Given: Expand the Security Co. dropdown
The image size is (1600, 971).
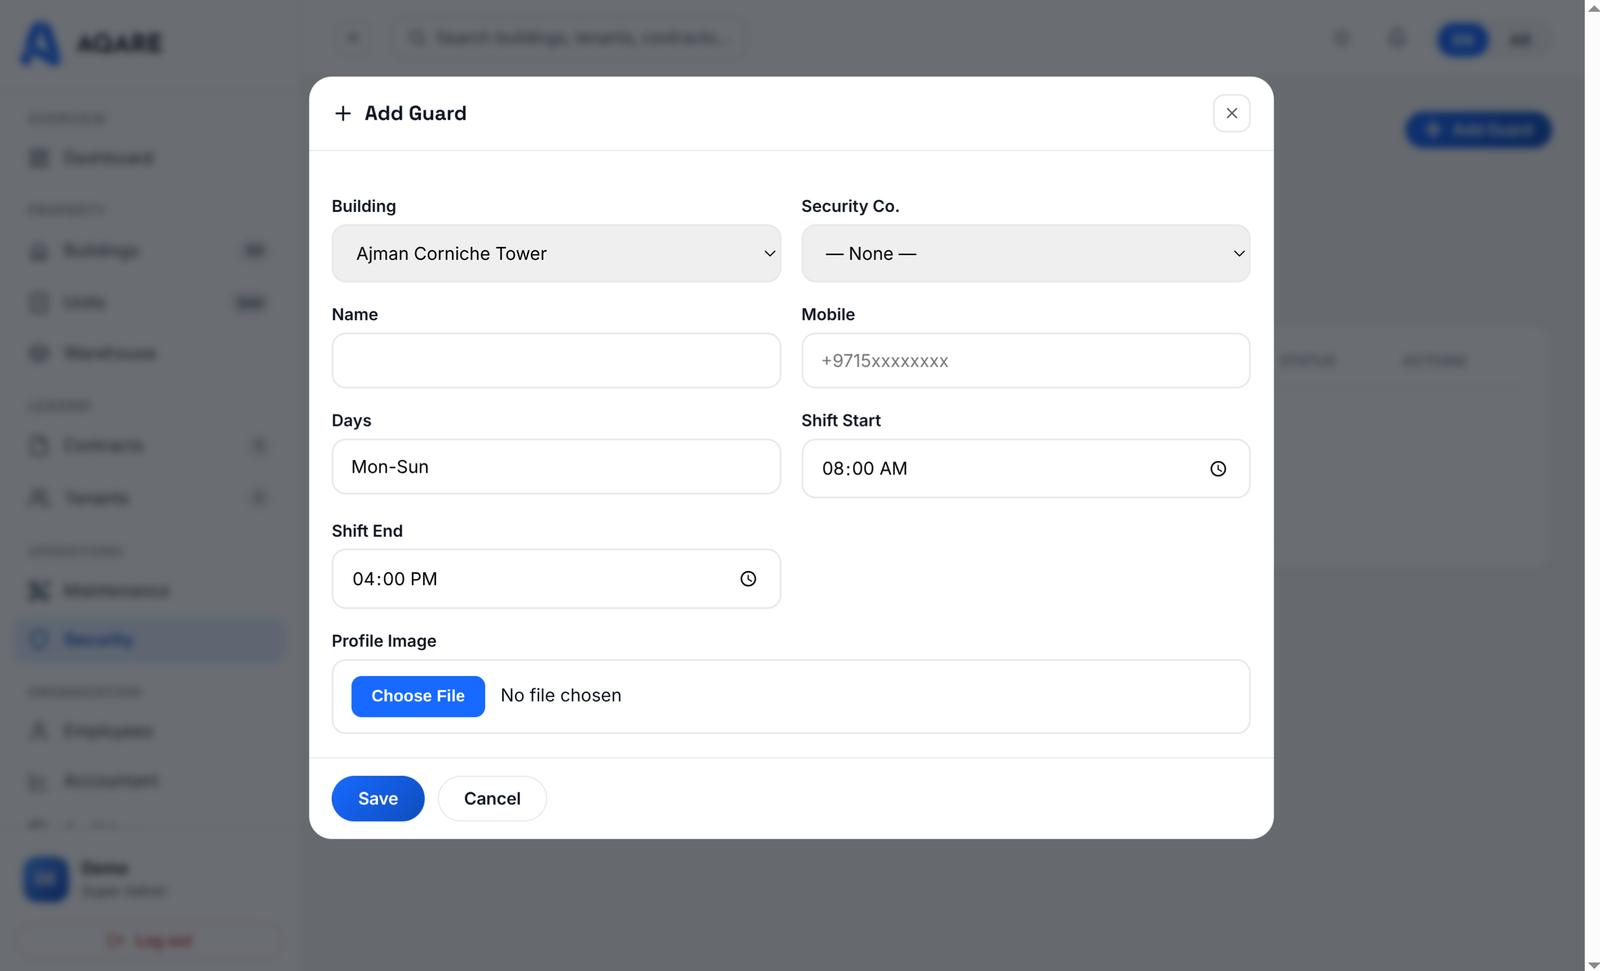Looking at the screenshot, I should point(1025,254).
